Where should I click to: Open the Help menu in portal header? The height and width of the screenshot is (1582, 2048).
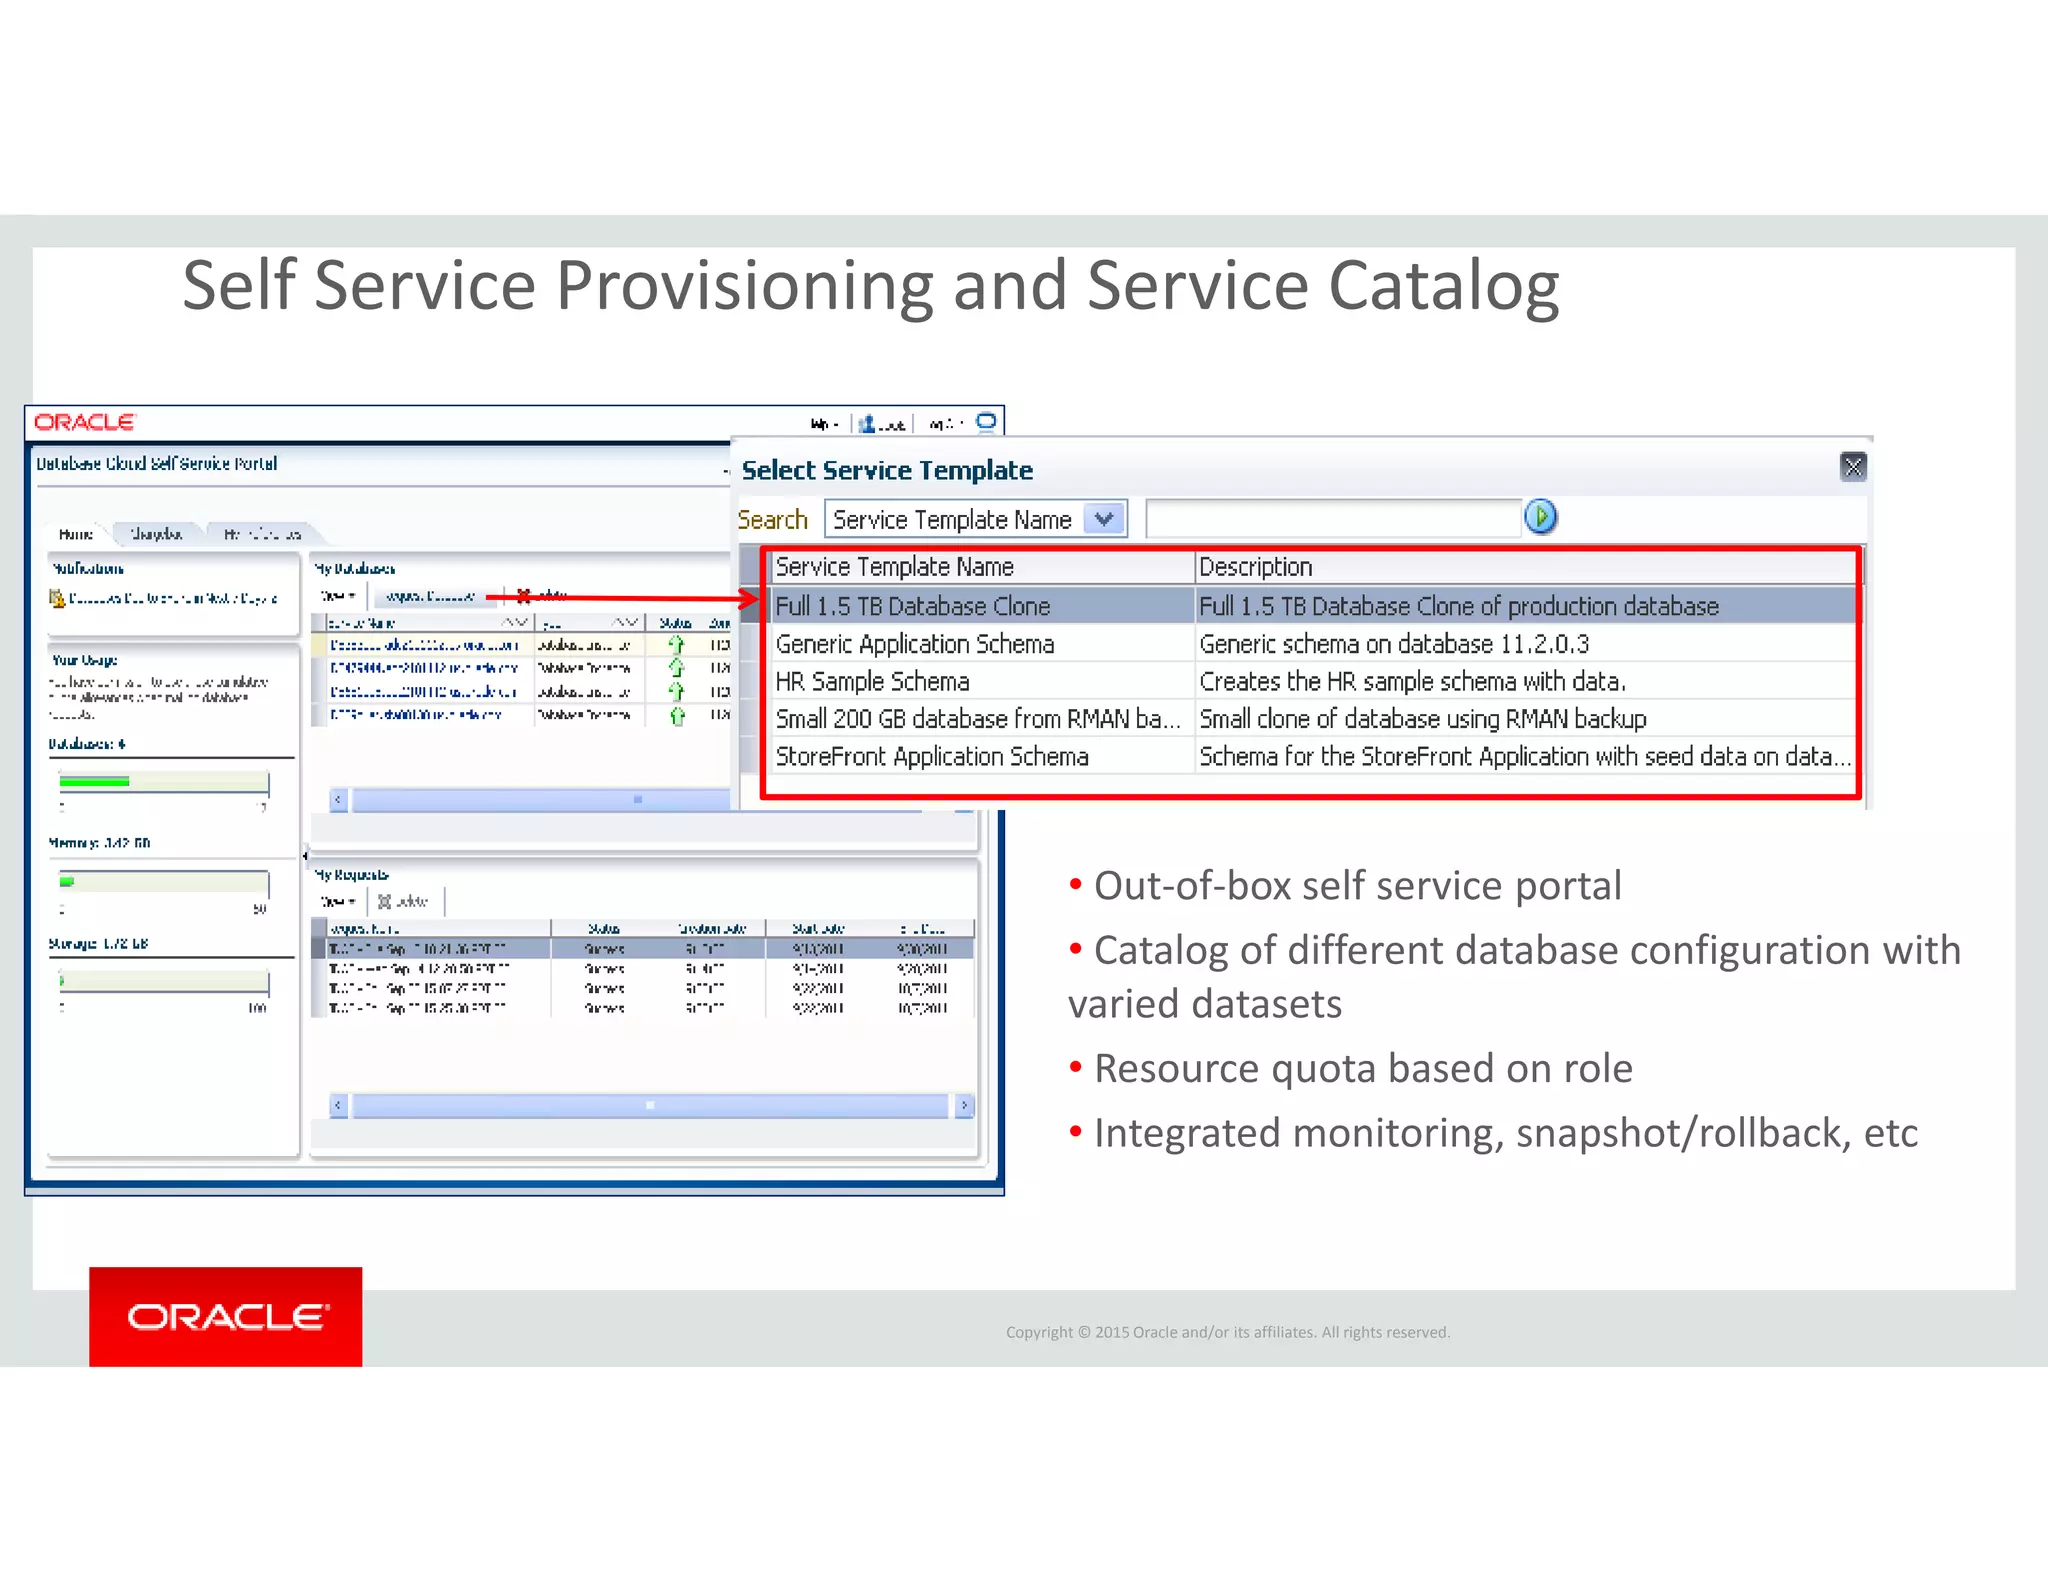click(x=823, y=424)
